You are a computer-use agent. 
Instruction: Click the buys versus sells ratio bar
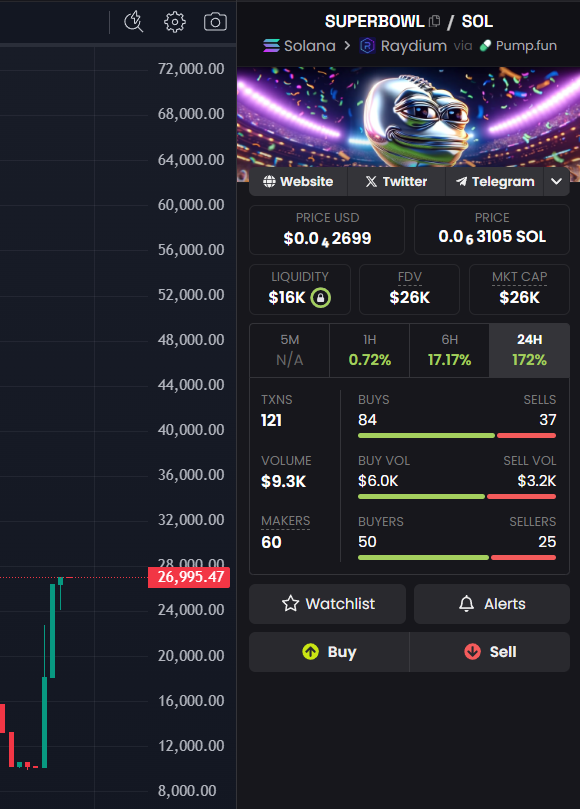(457, 436)
